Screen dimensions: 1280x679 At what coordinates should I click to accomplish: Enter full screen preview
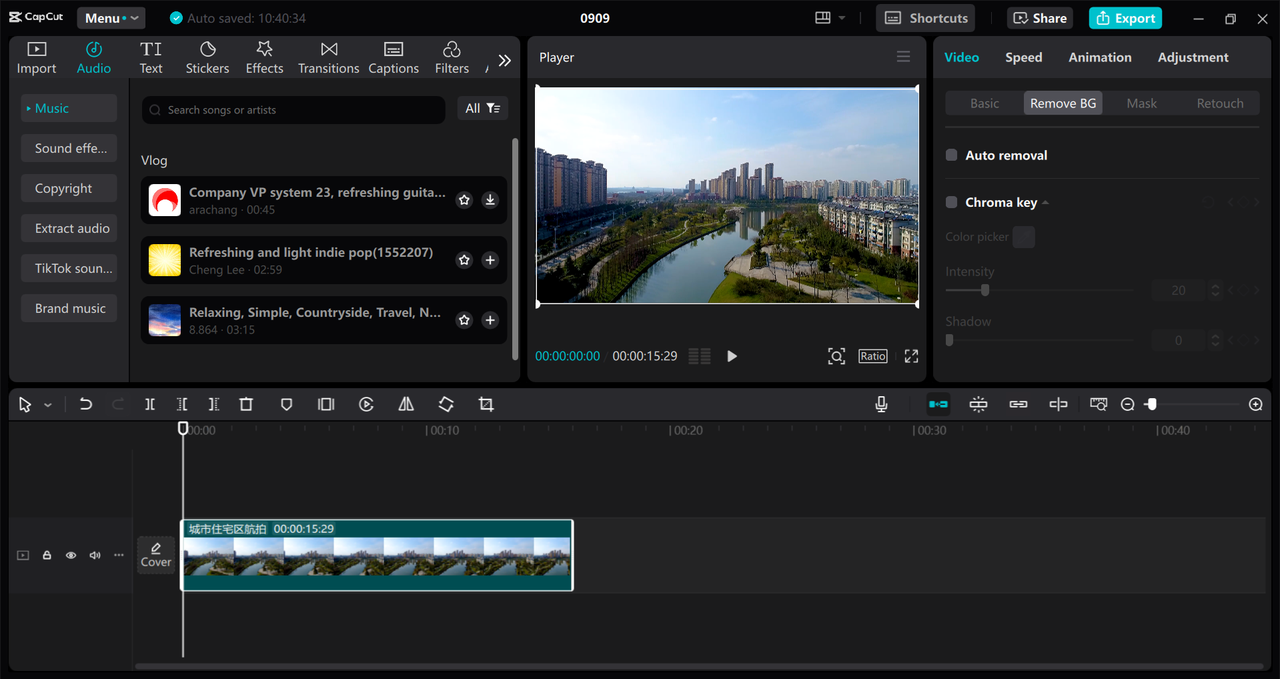tap(911, 356)
